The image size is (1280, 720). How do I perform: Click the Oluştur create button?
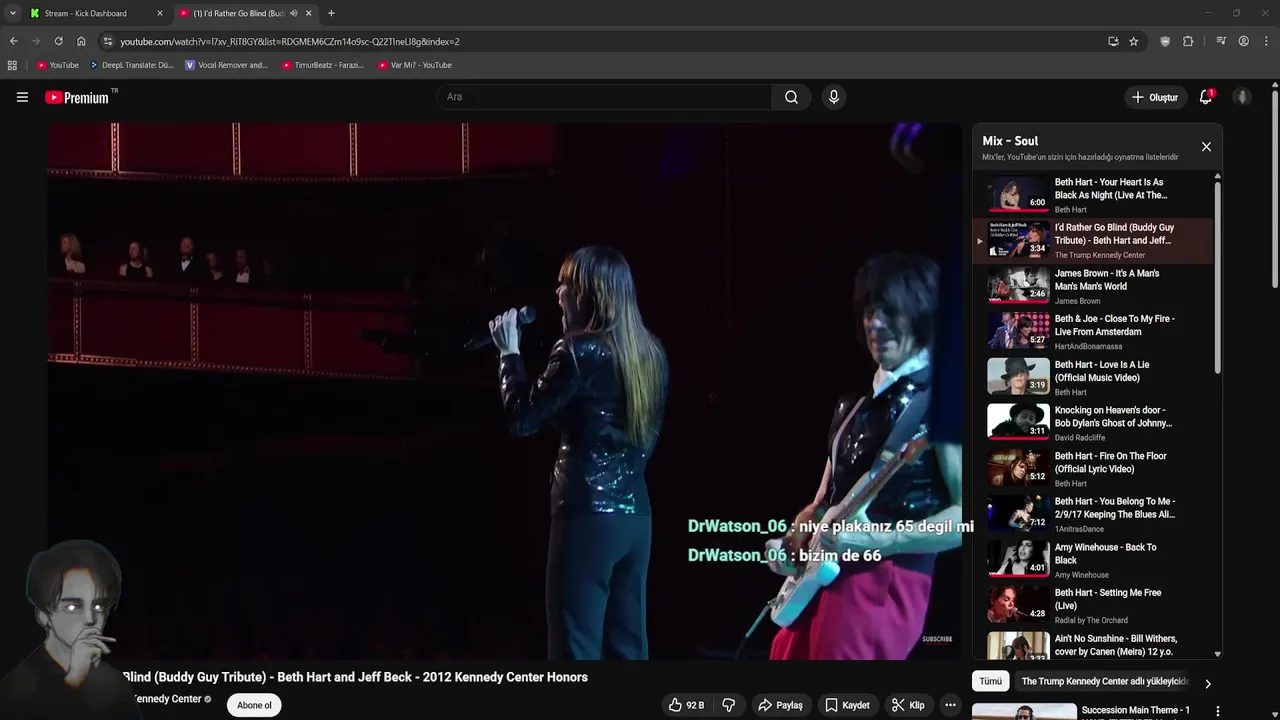1155,97
